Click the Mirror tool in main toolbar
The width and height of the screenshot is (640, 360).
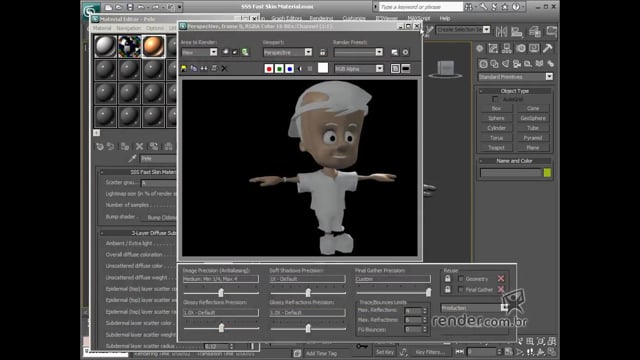501,31
